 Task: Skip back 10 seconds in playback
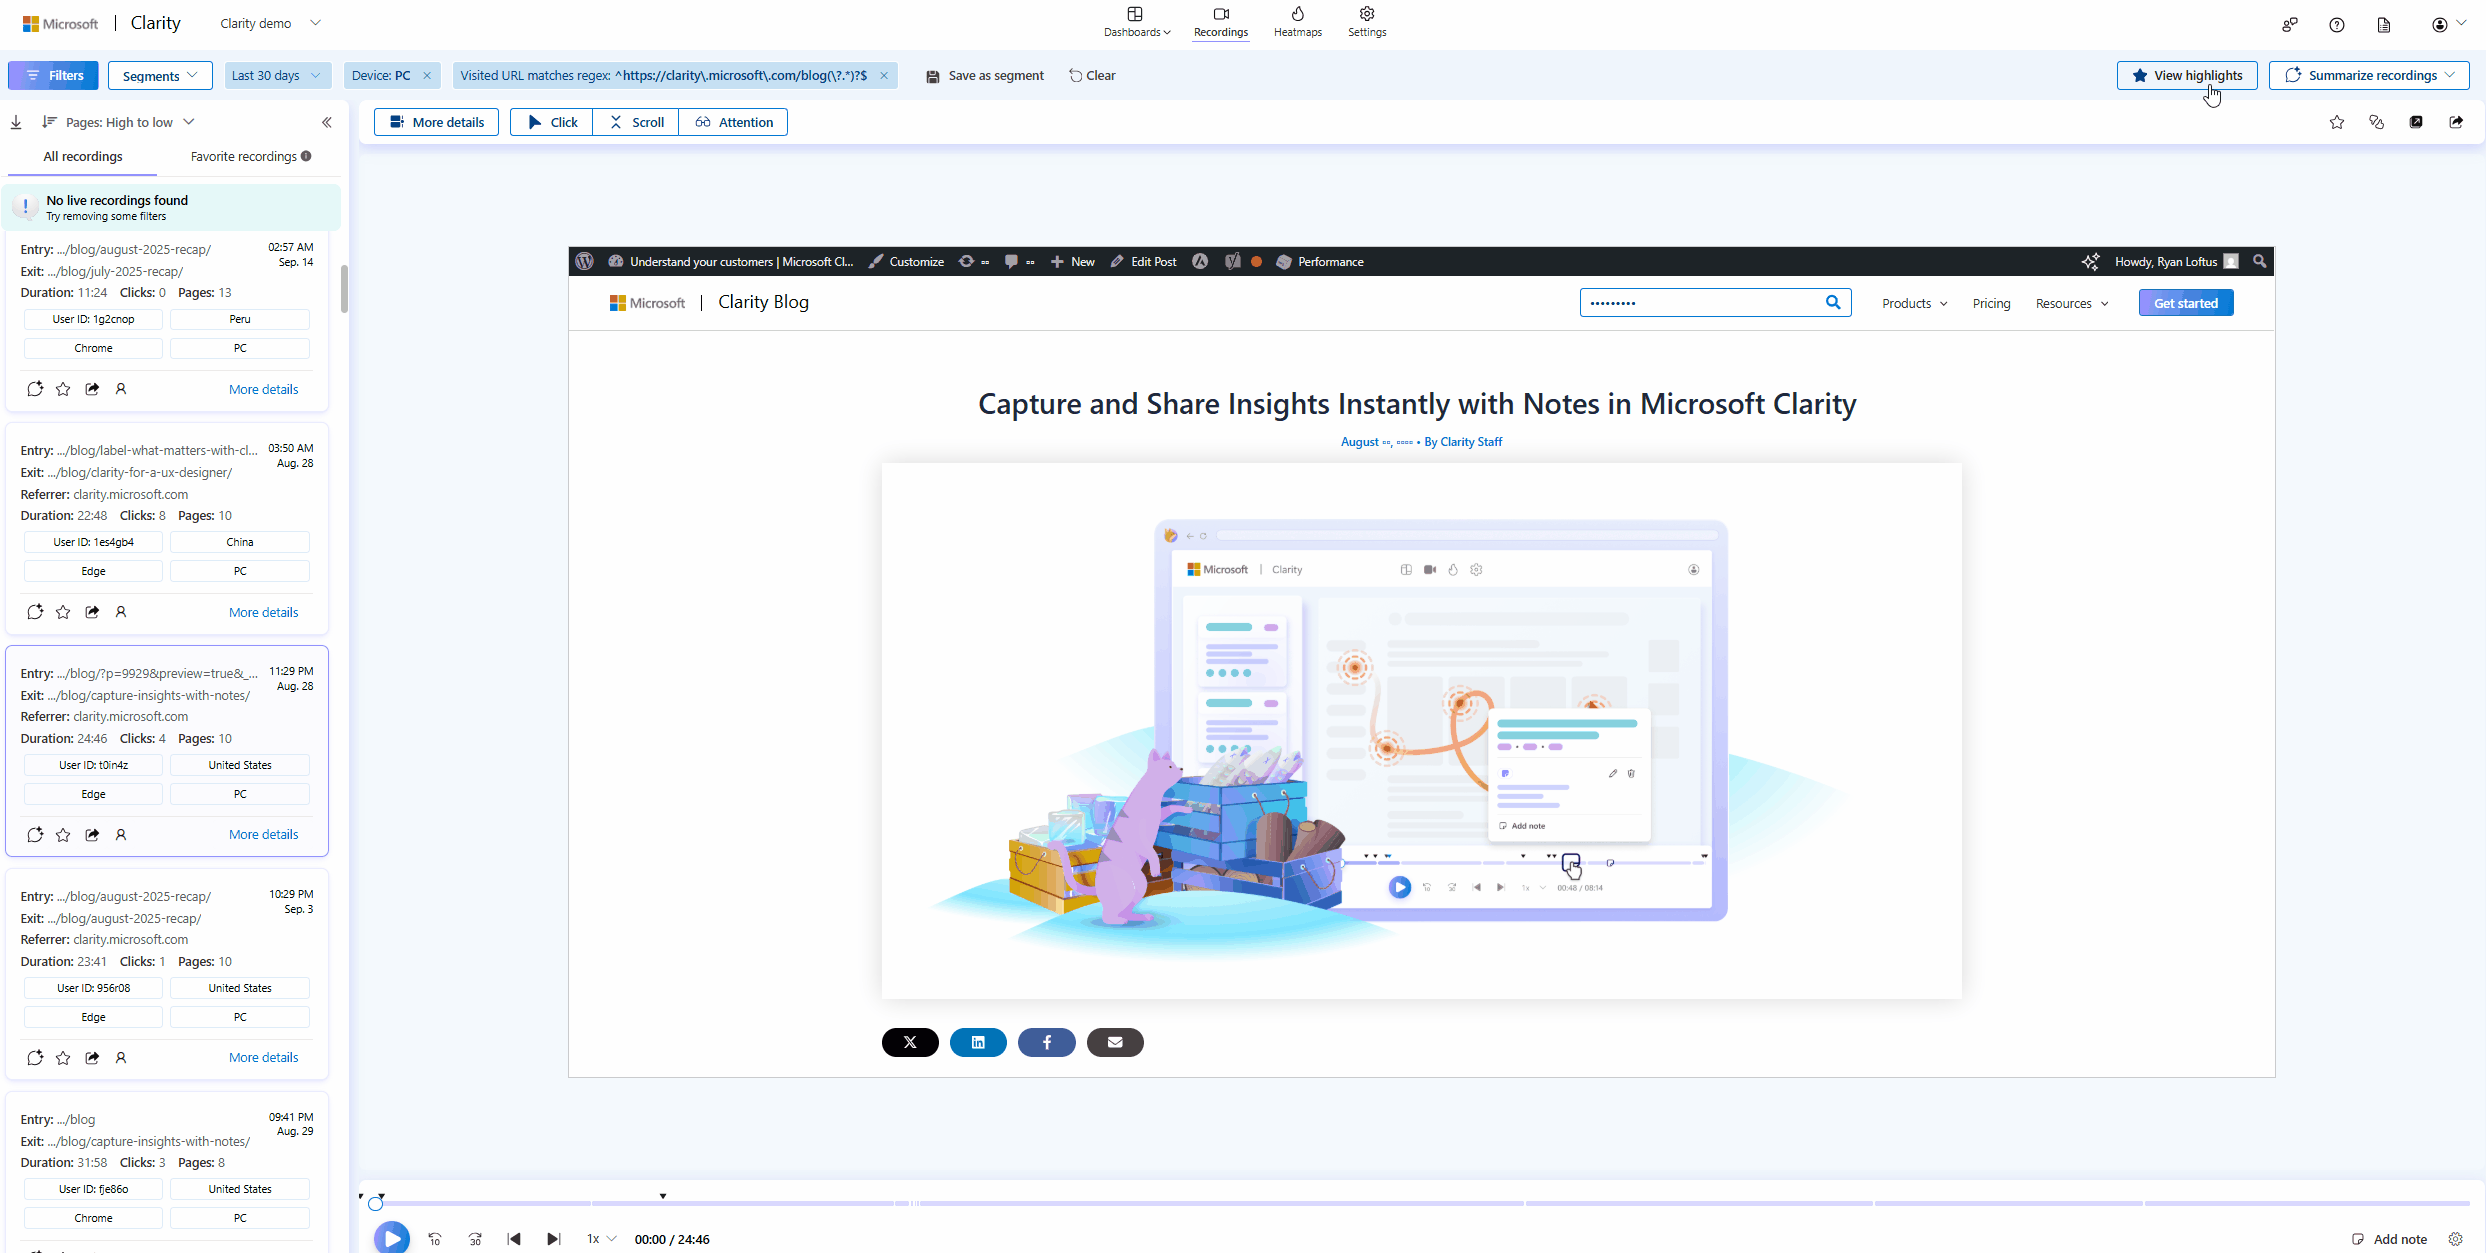click(x=435, y=1239)
